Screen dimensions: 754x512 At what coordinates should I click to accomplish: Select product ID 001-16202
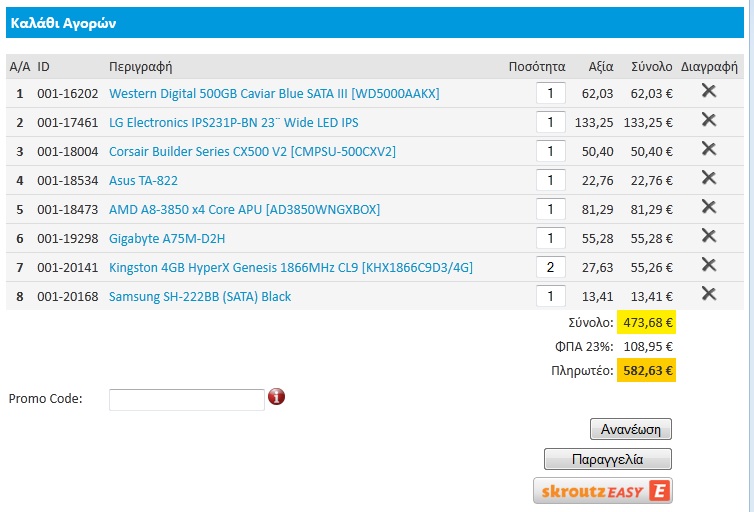click(x=68, y=93)
